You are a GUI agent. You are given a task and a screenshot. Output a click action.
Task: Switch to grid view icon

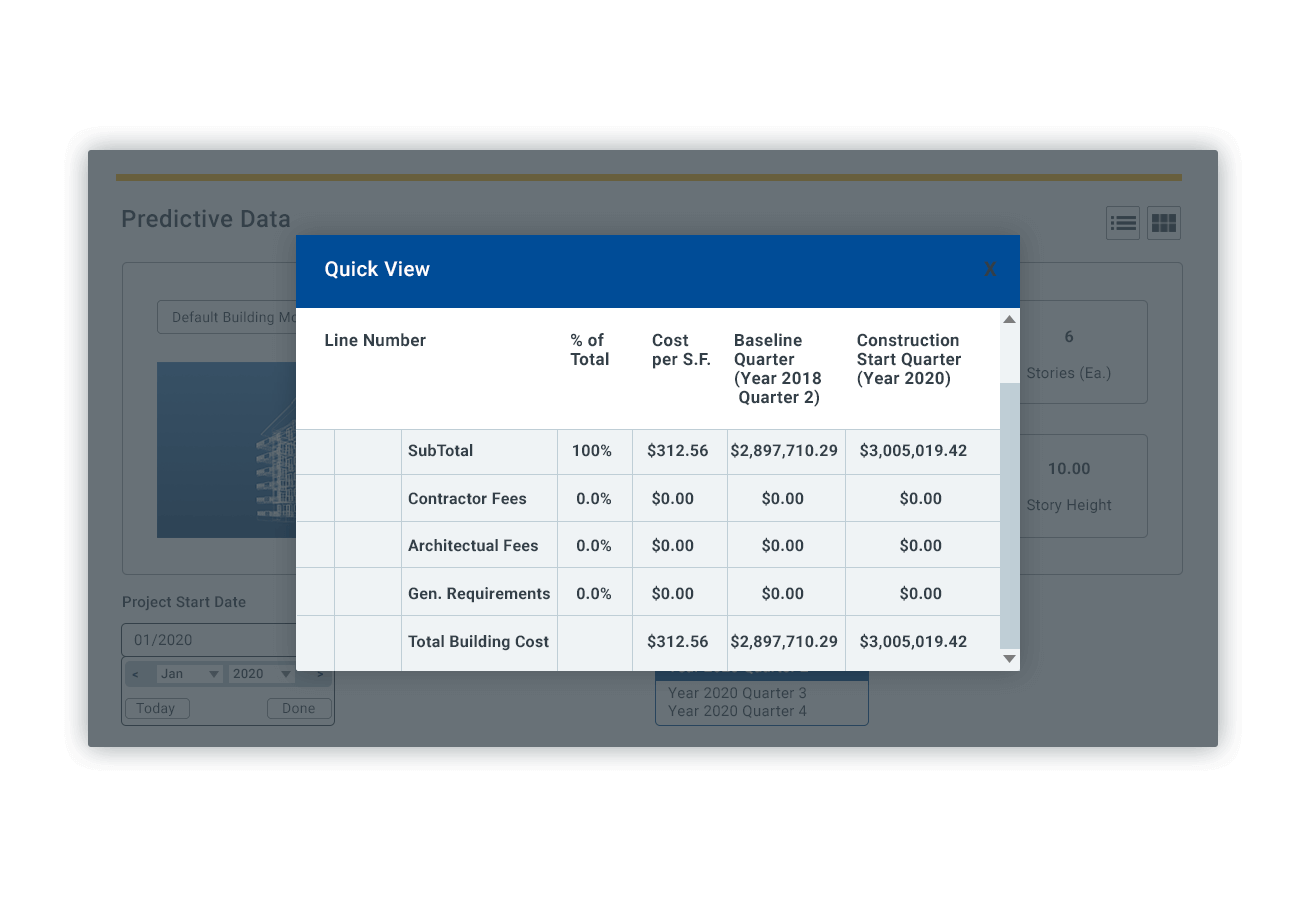pyautogui.click(x=1164, y=223)
